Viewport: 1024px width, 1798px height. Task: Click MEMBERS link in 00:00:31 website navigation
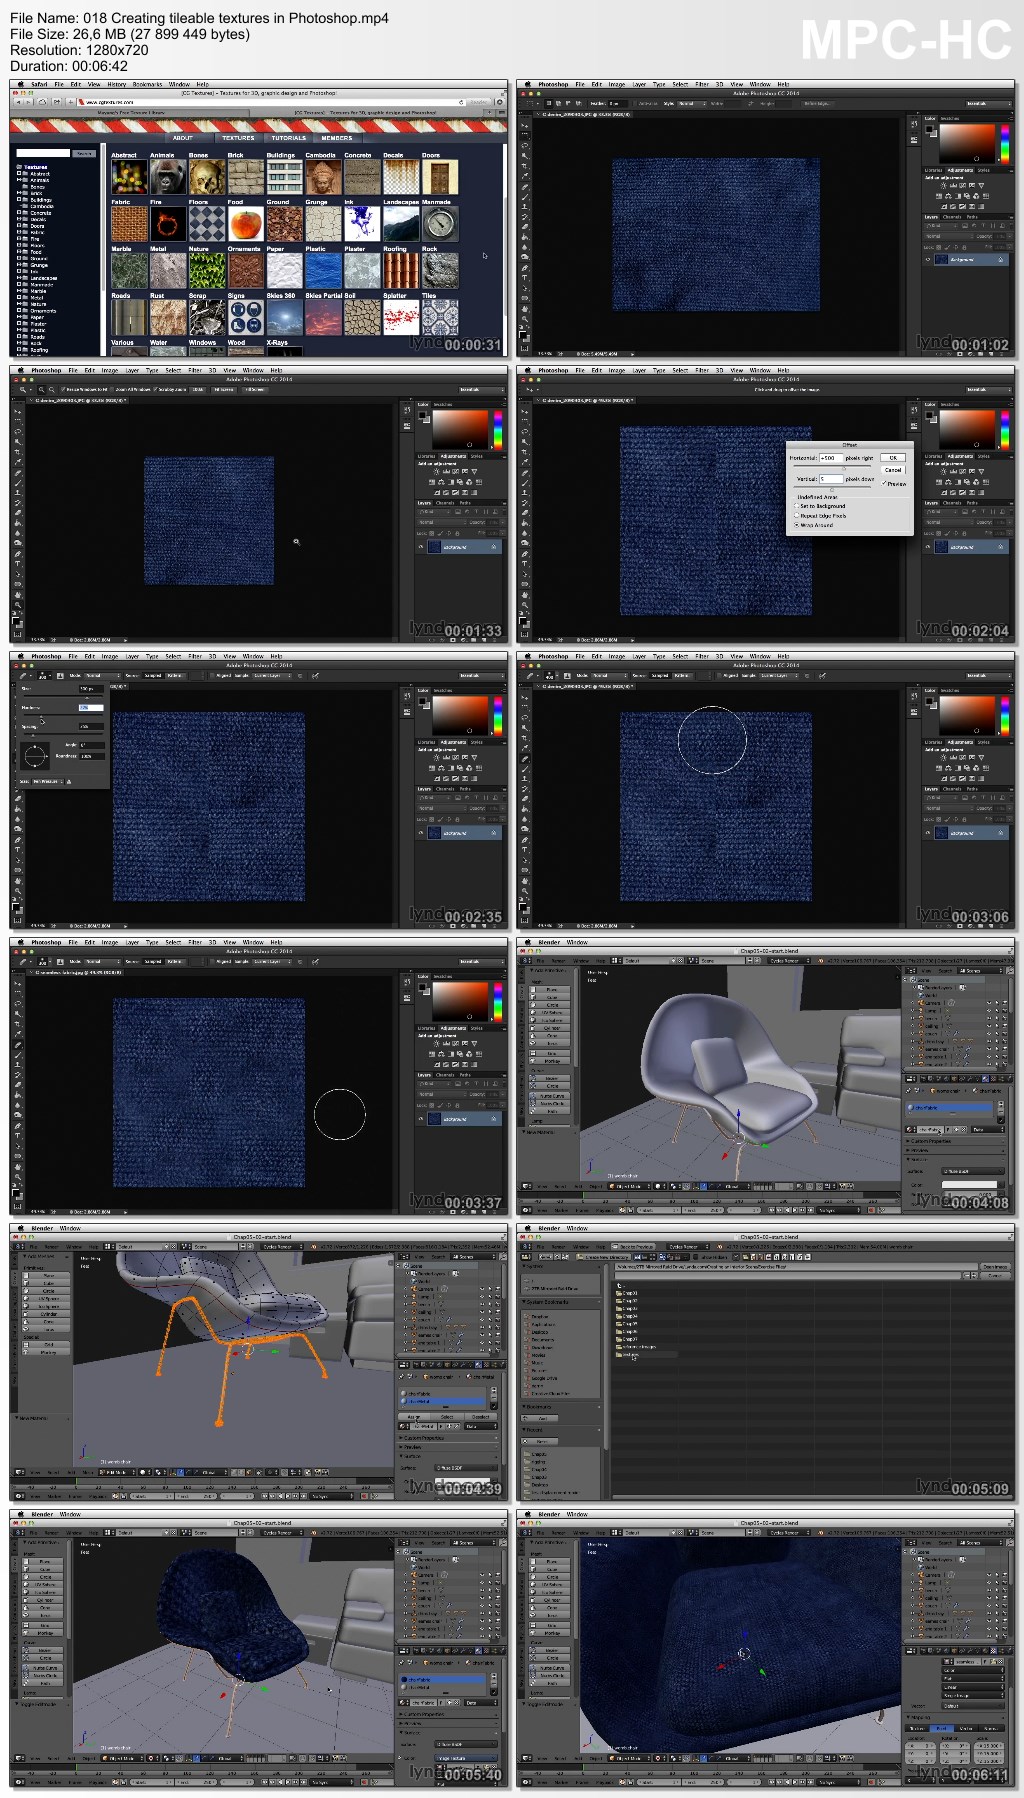coord(337,138)
